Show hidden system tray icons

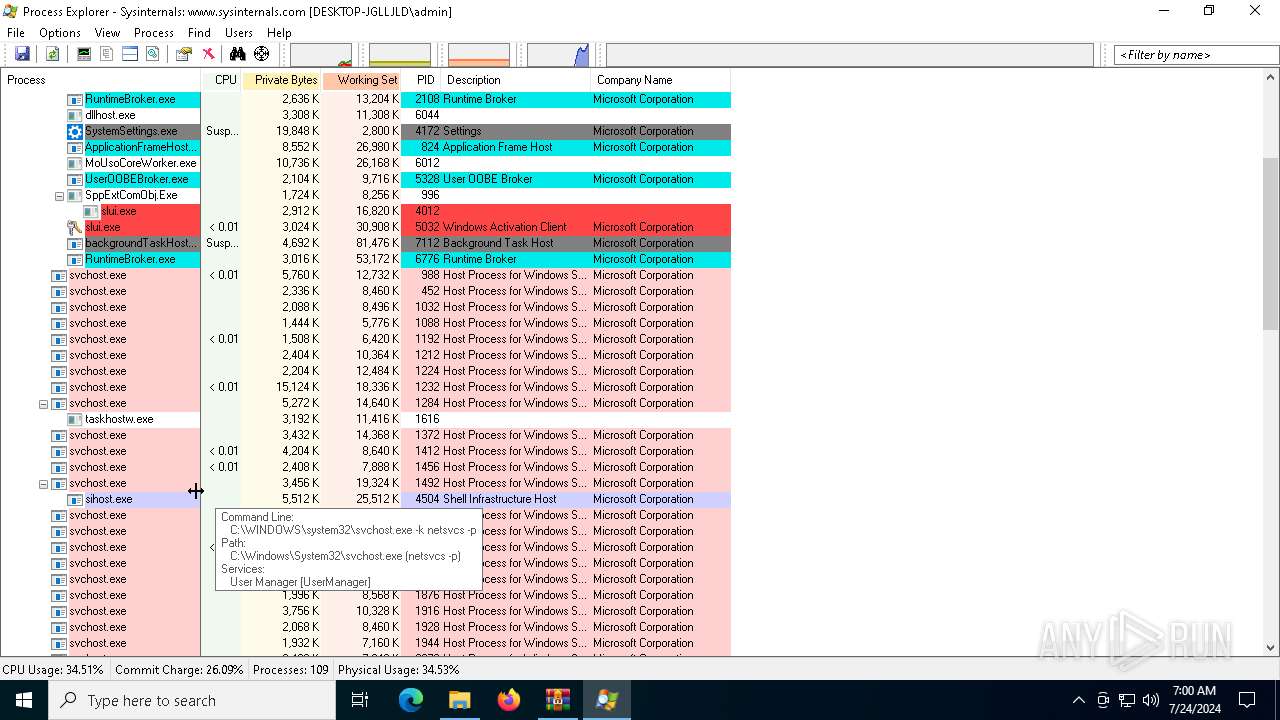(x=1078, y=700)
